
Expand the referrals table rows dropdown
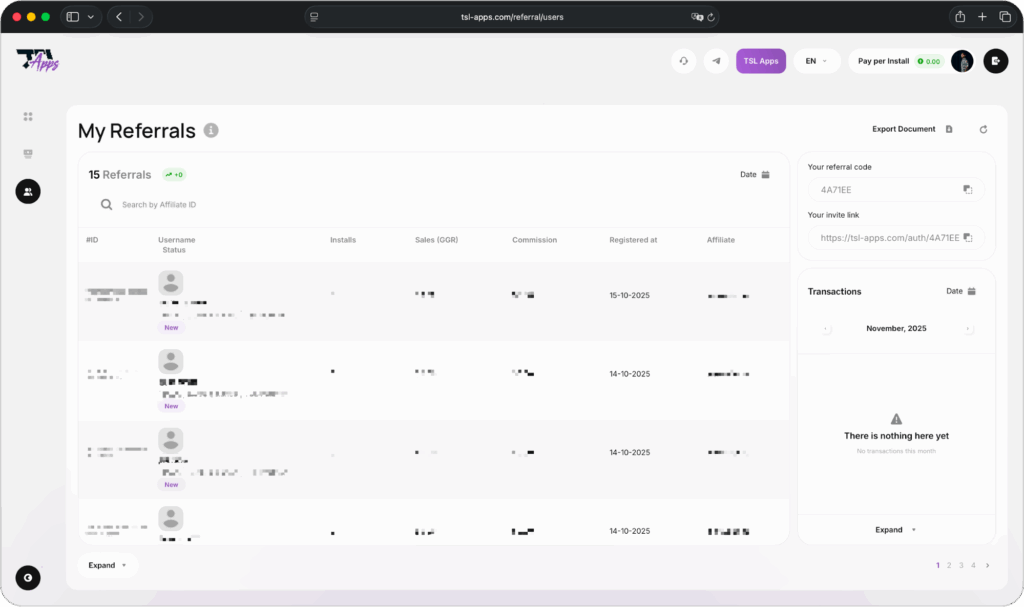pyautogui.click(x=108, y=565)
